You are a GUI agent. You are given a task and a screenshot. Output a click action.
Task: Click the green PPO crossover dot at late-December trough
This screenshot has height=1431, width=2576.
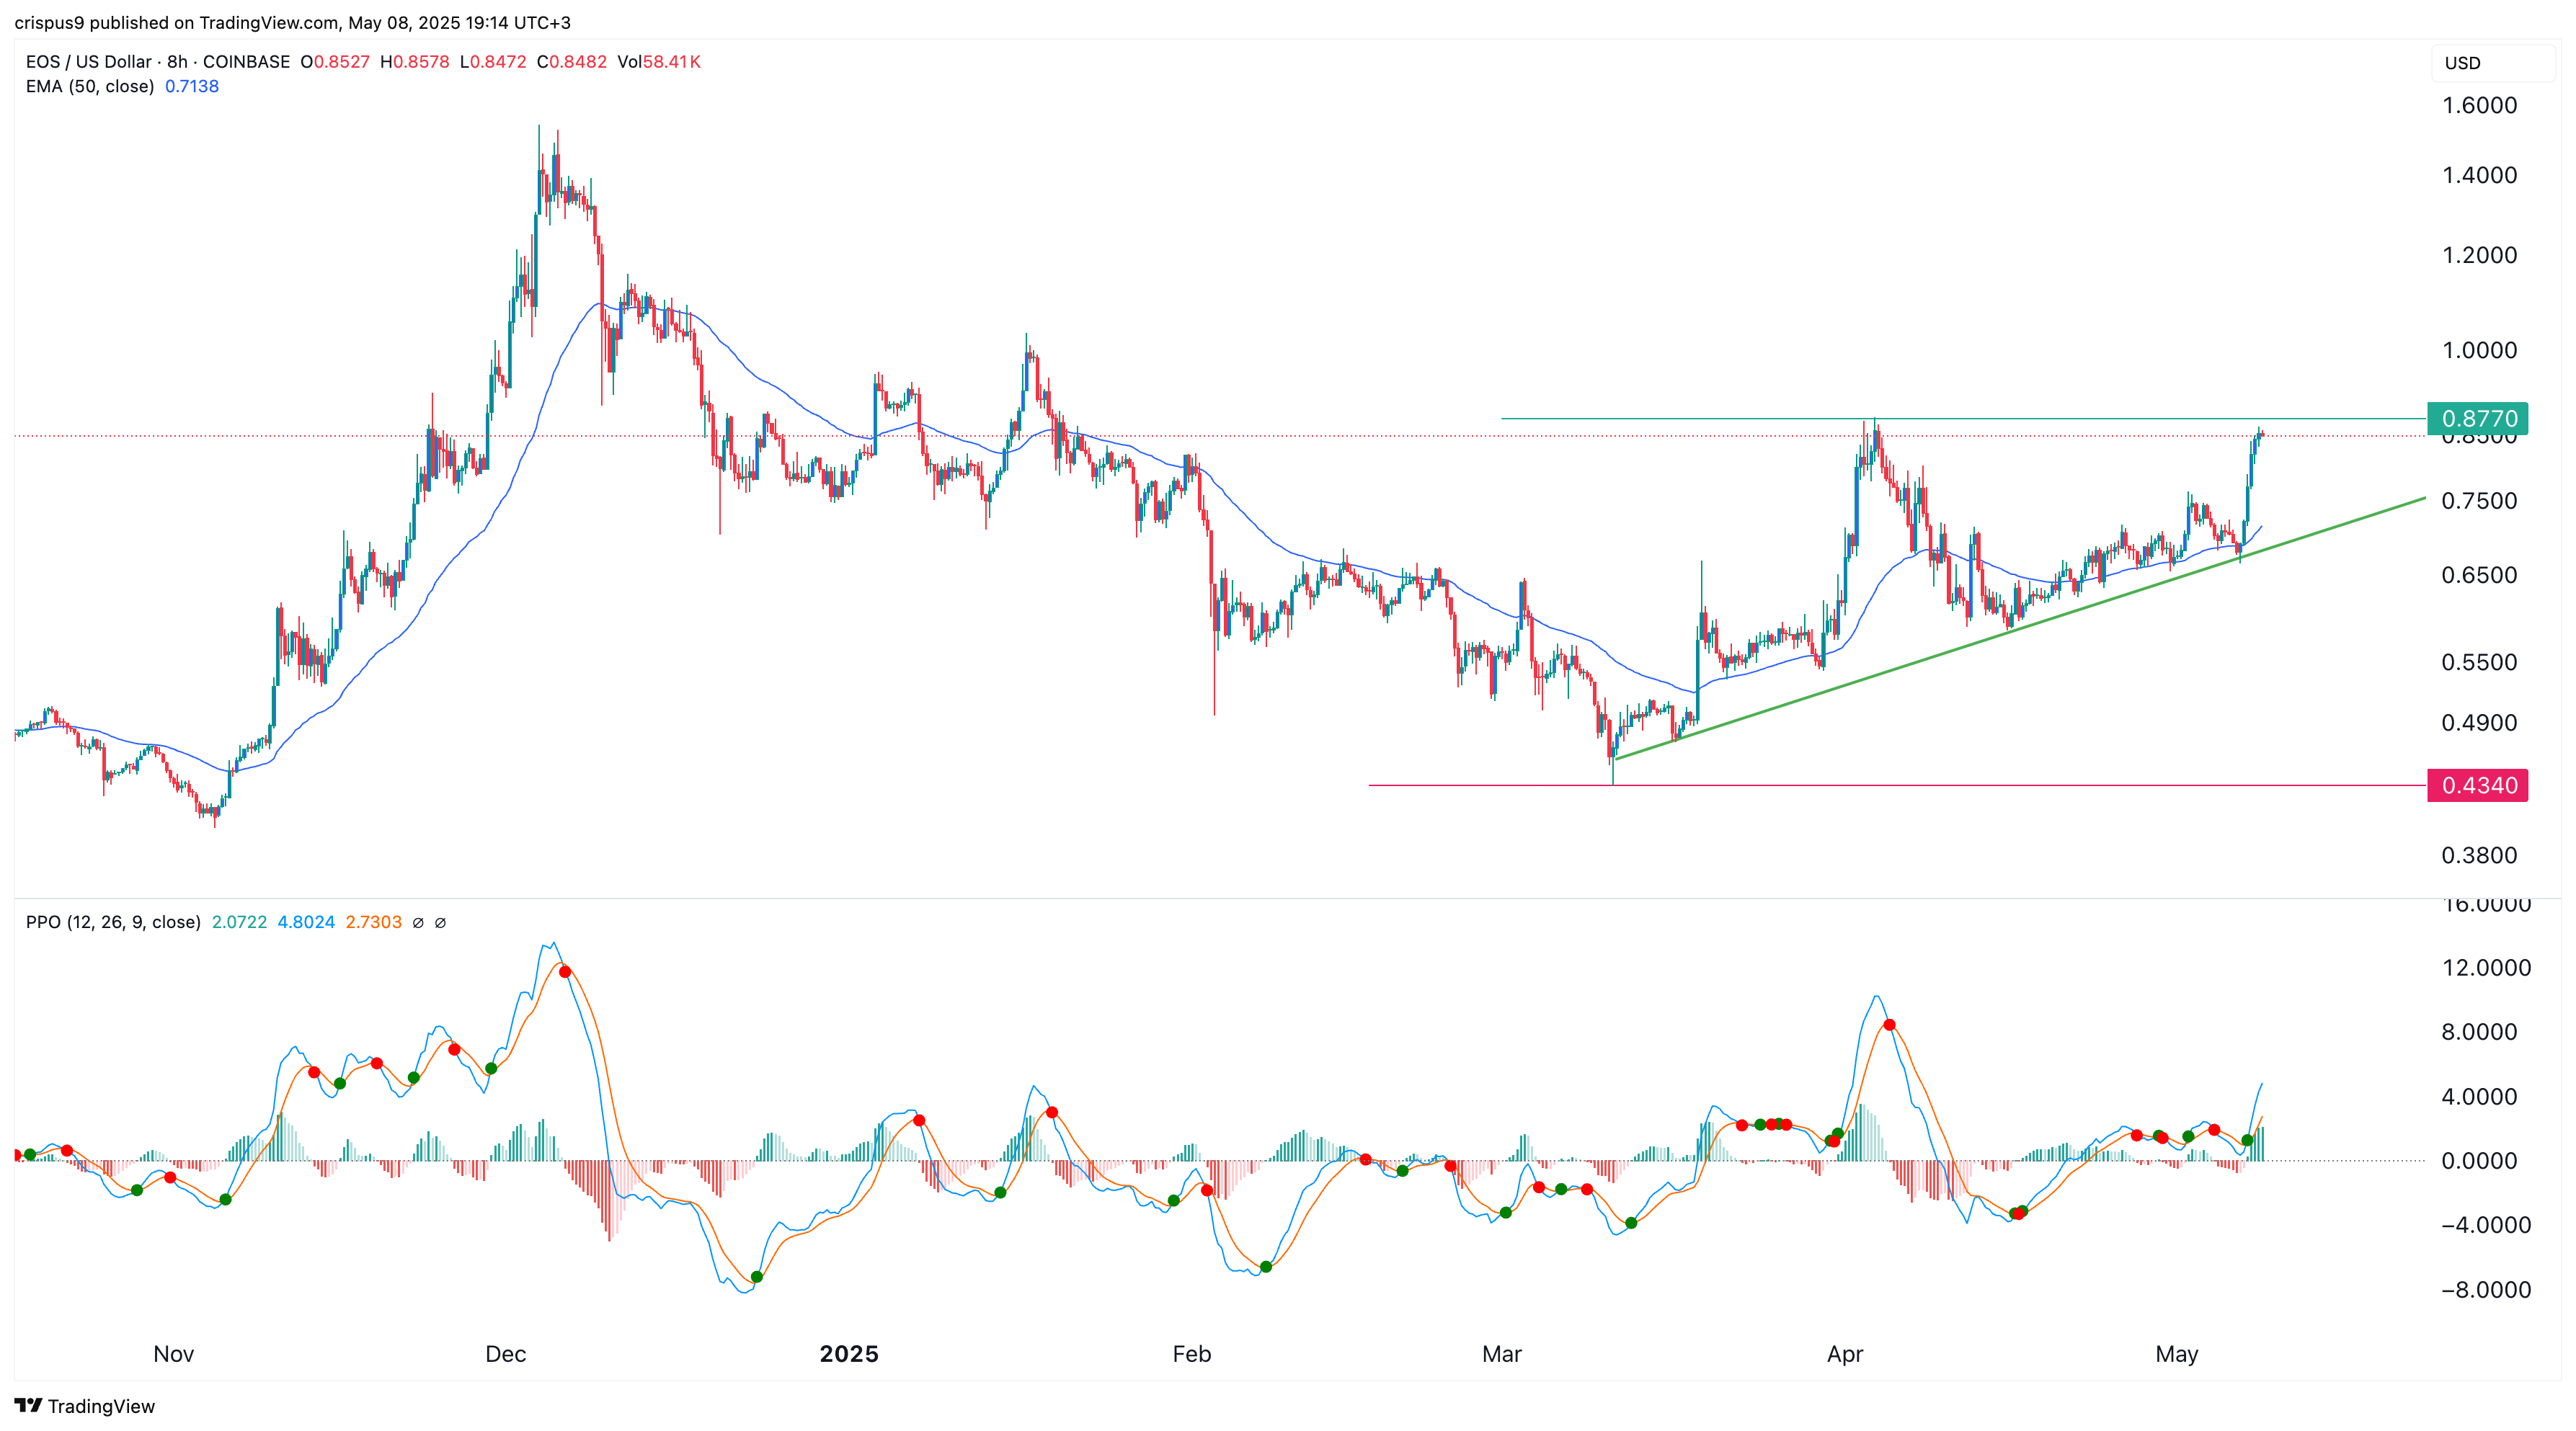pos(757,1277)
